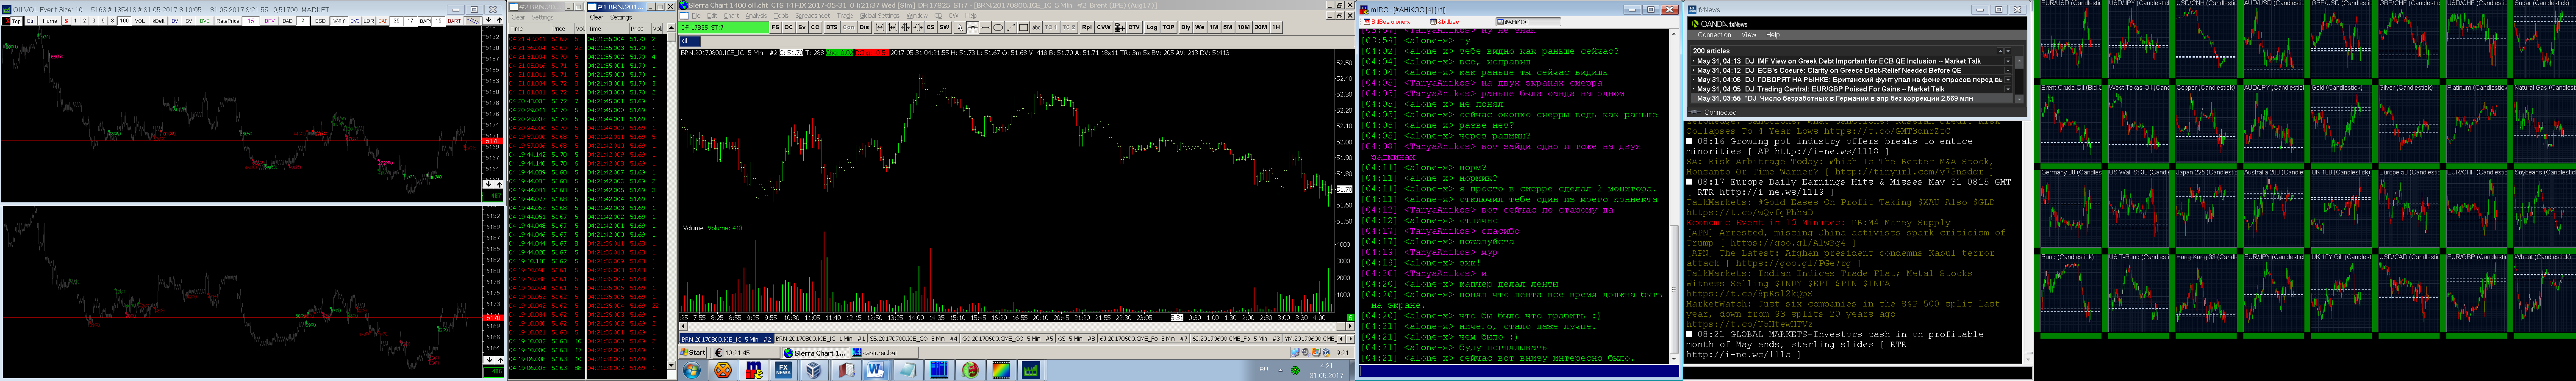2576x381 pixels.
Task: Open the Trade menu in Sierra Chart
Action: (x=845, y=16)
